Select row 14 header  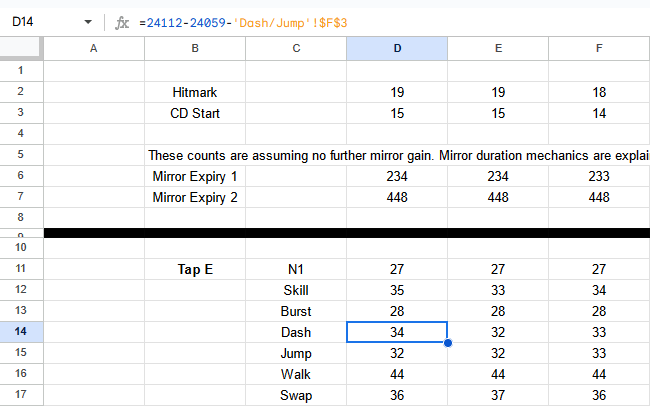pos(21,332)
